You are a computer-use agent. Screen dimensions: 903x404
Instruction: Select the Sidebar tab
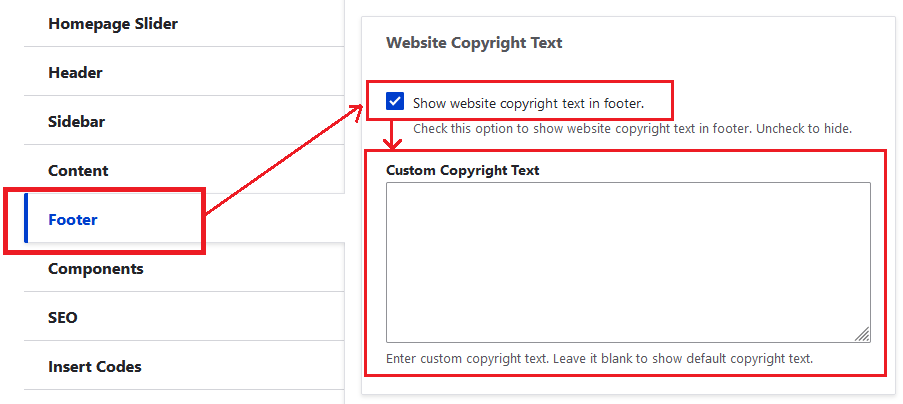[76, 121]
